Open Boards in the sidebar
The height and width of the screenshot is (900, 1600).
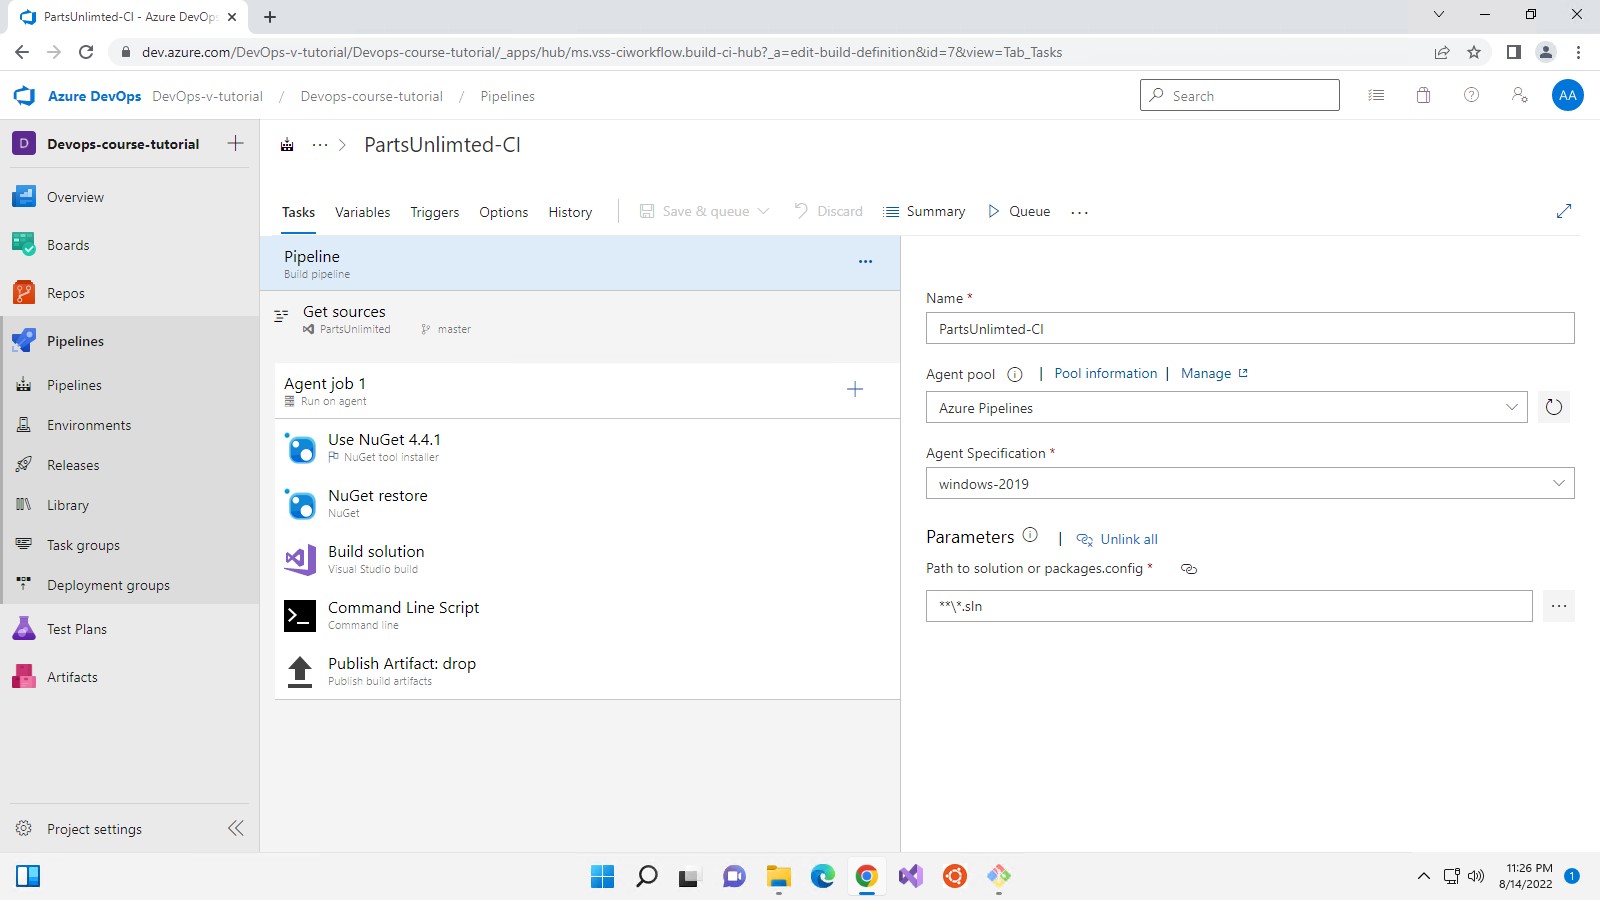130,245
